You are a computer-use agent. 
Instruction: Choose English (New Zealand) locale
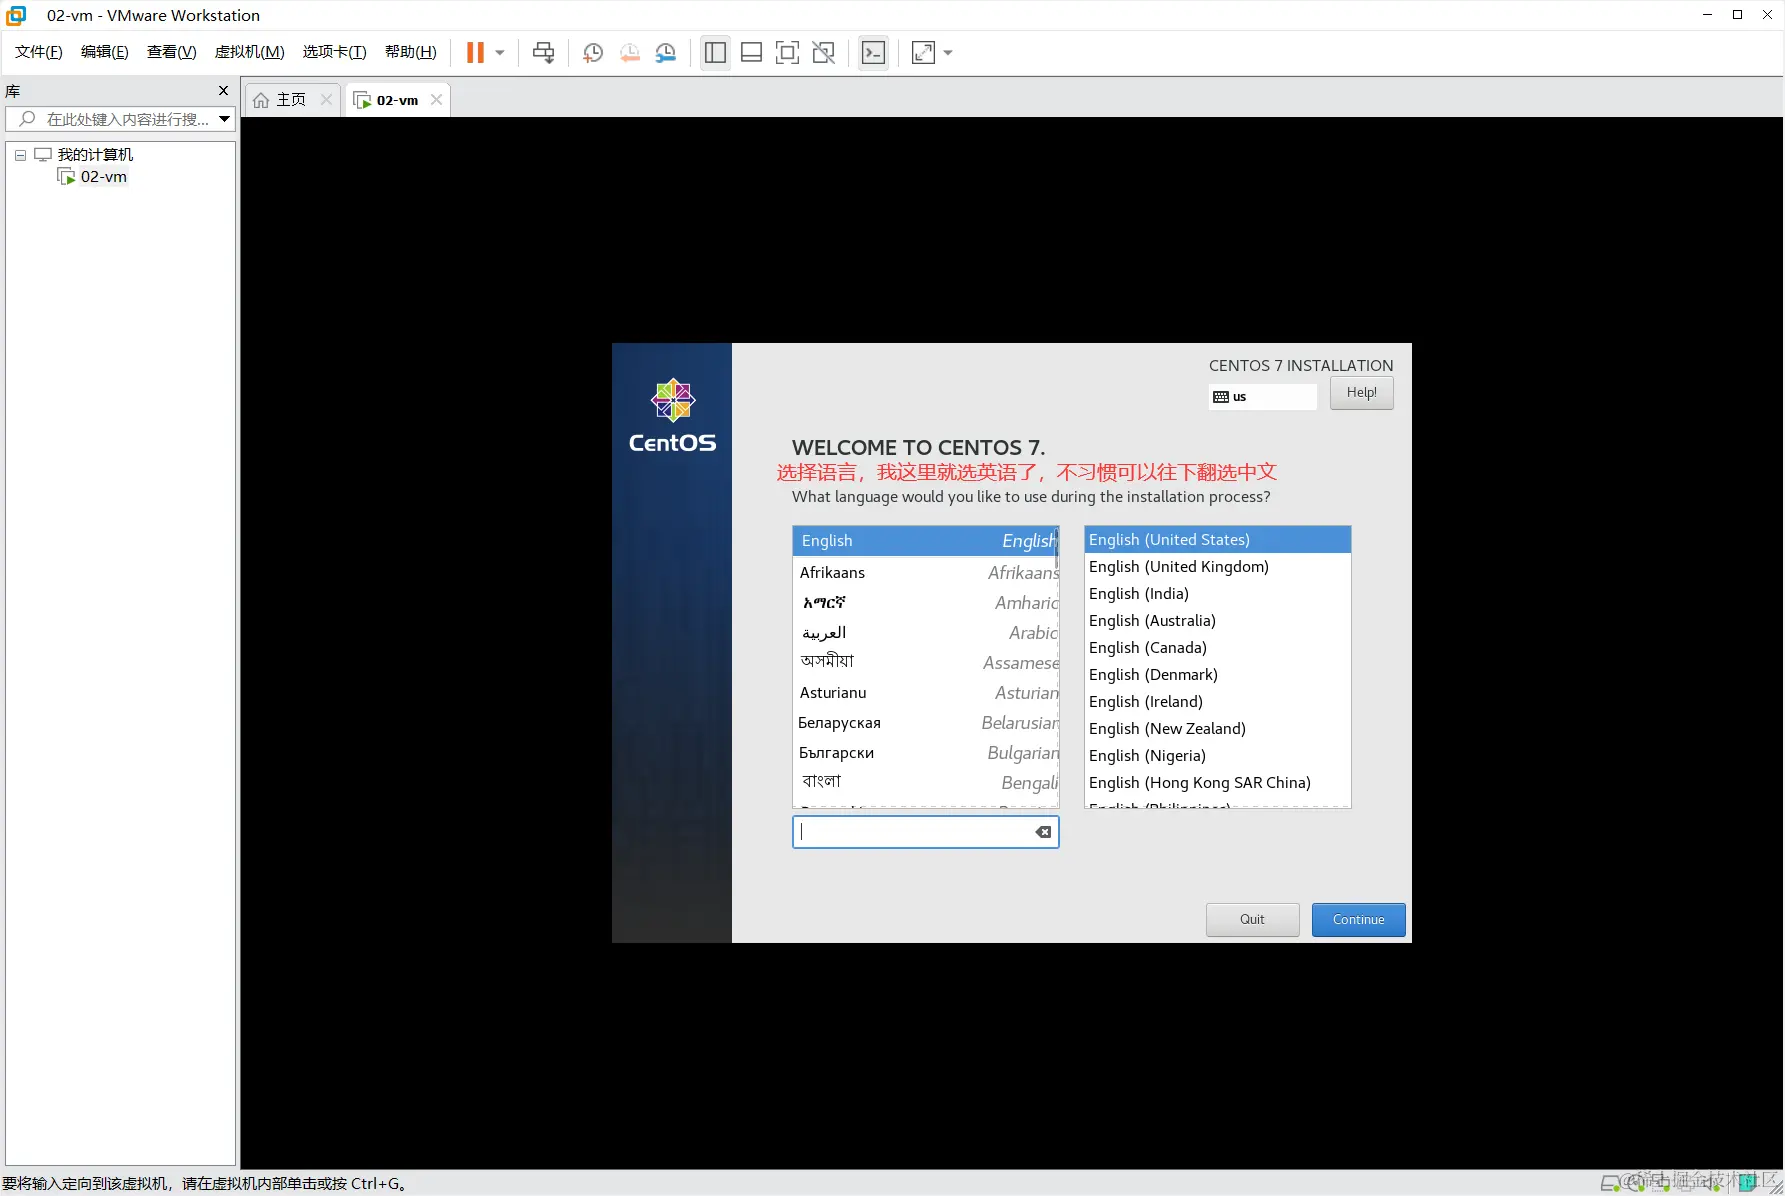(1218, 729)
